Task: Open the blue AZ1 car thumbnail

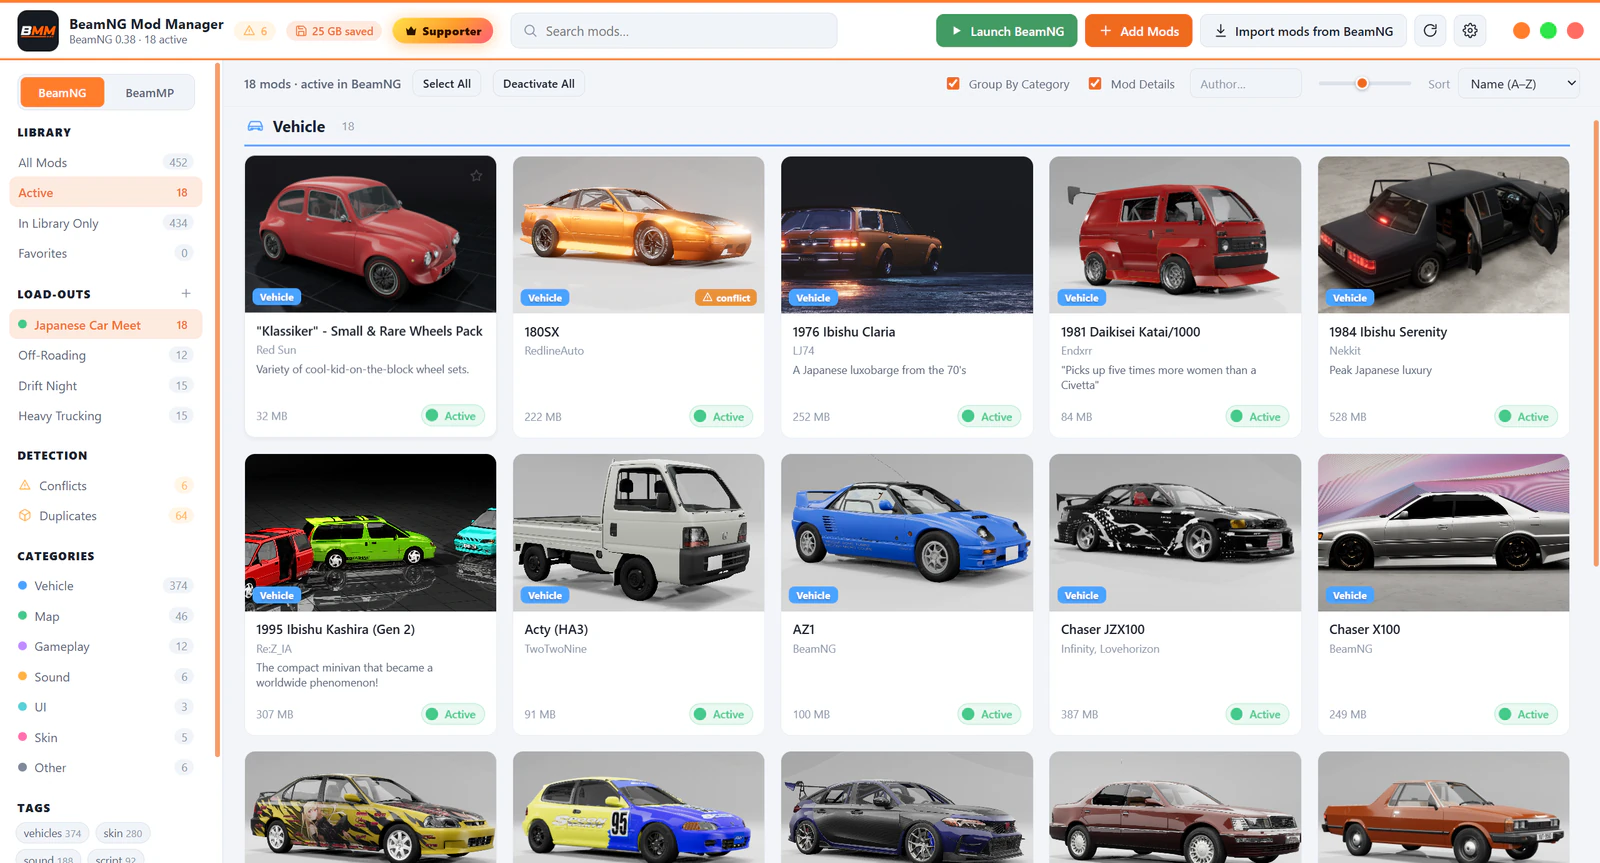Action: click(x=907, y=533)
